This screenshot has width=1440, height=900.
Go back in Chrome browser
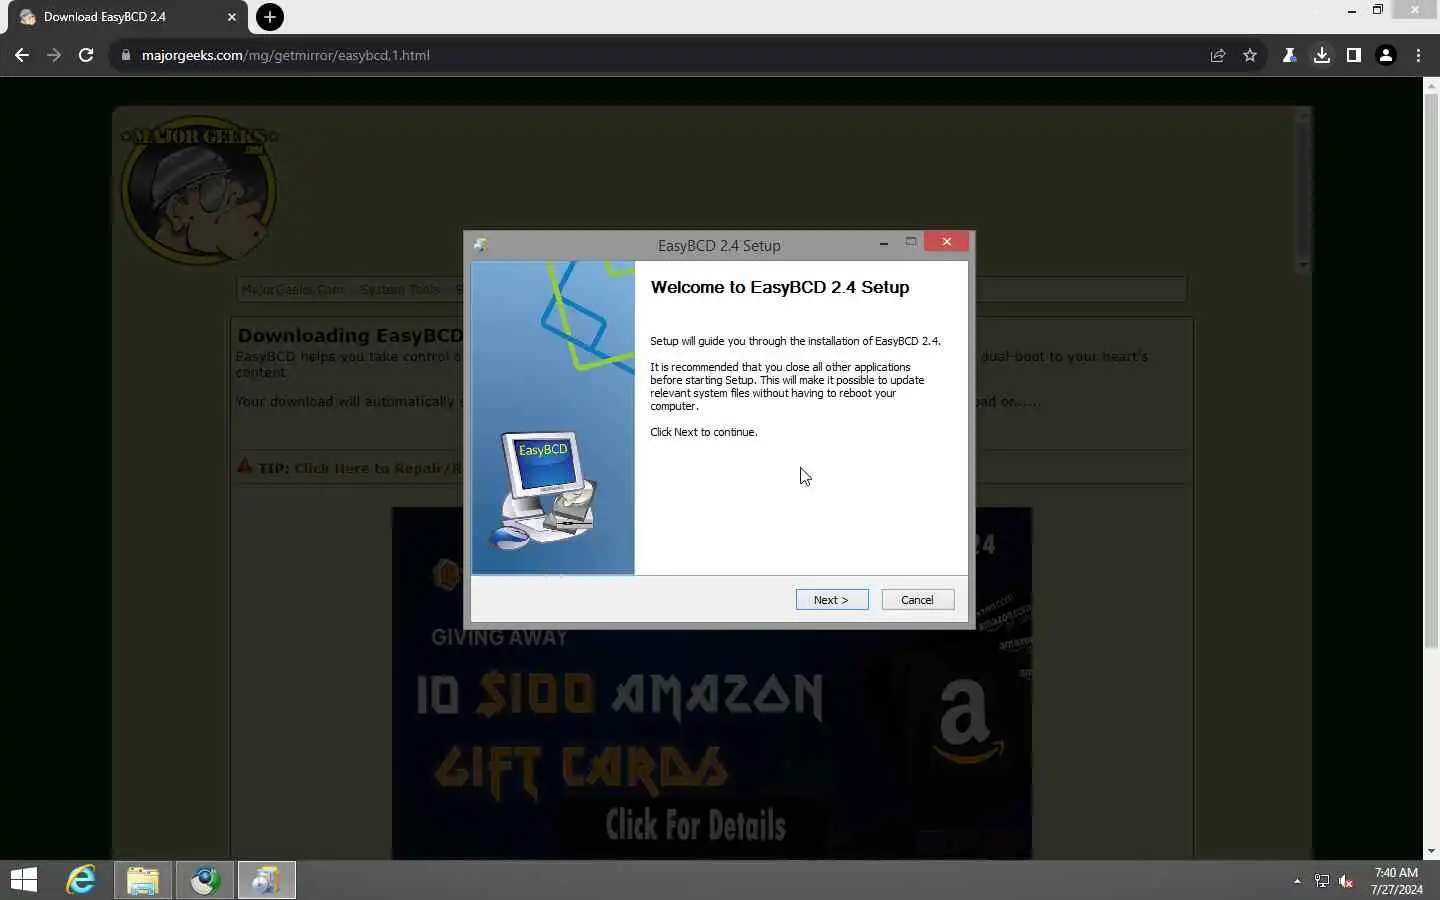click(22, 55)
